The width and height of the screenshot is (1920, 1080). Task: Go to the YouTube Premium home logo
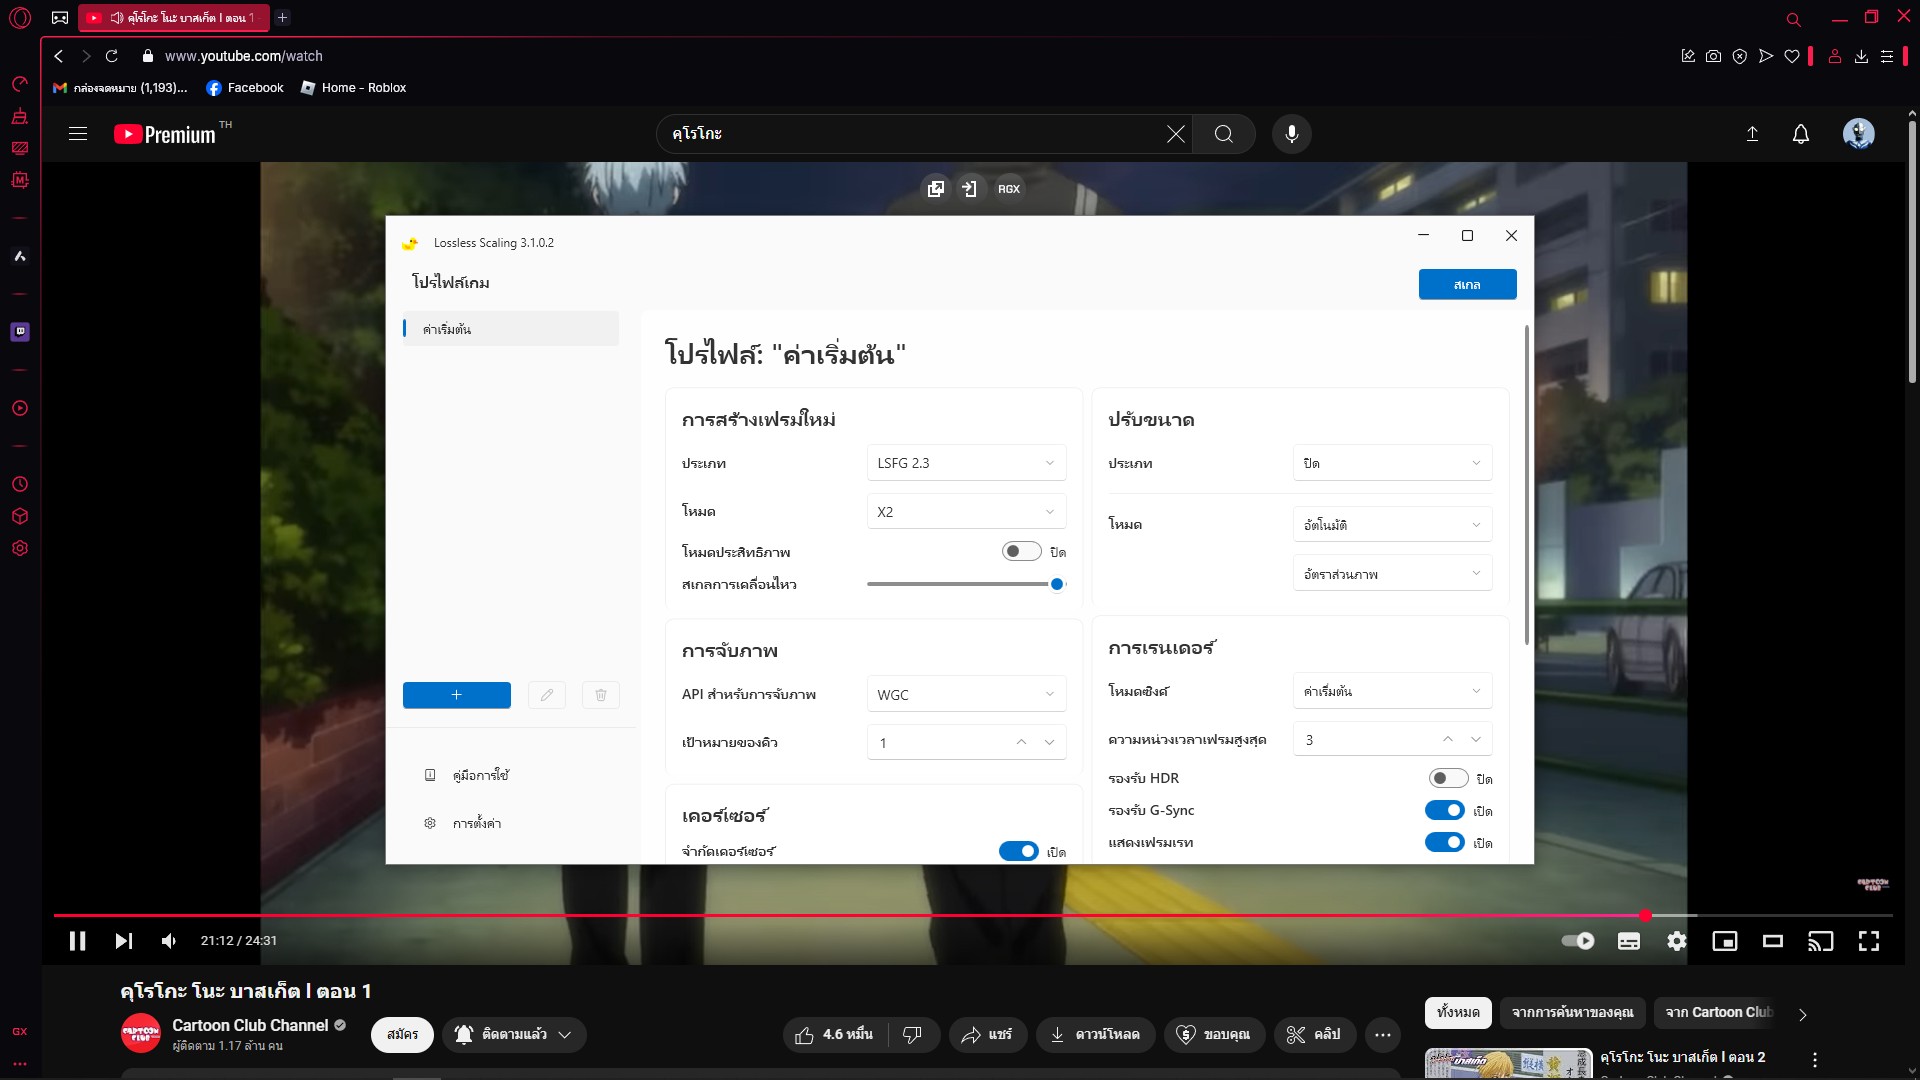pos(165,134)
